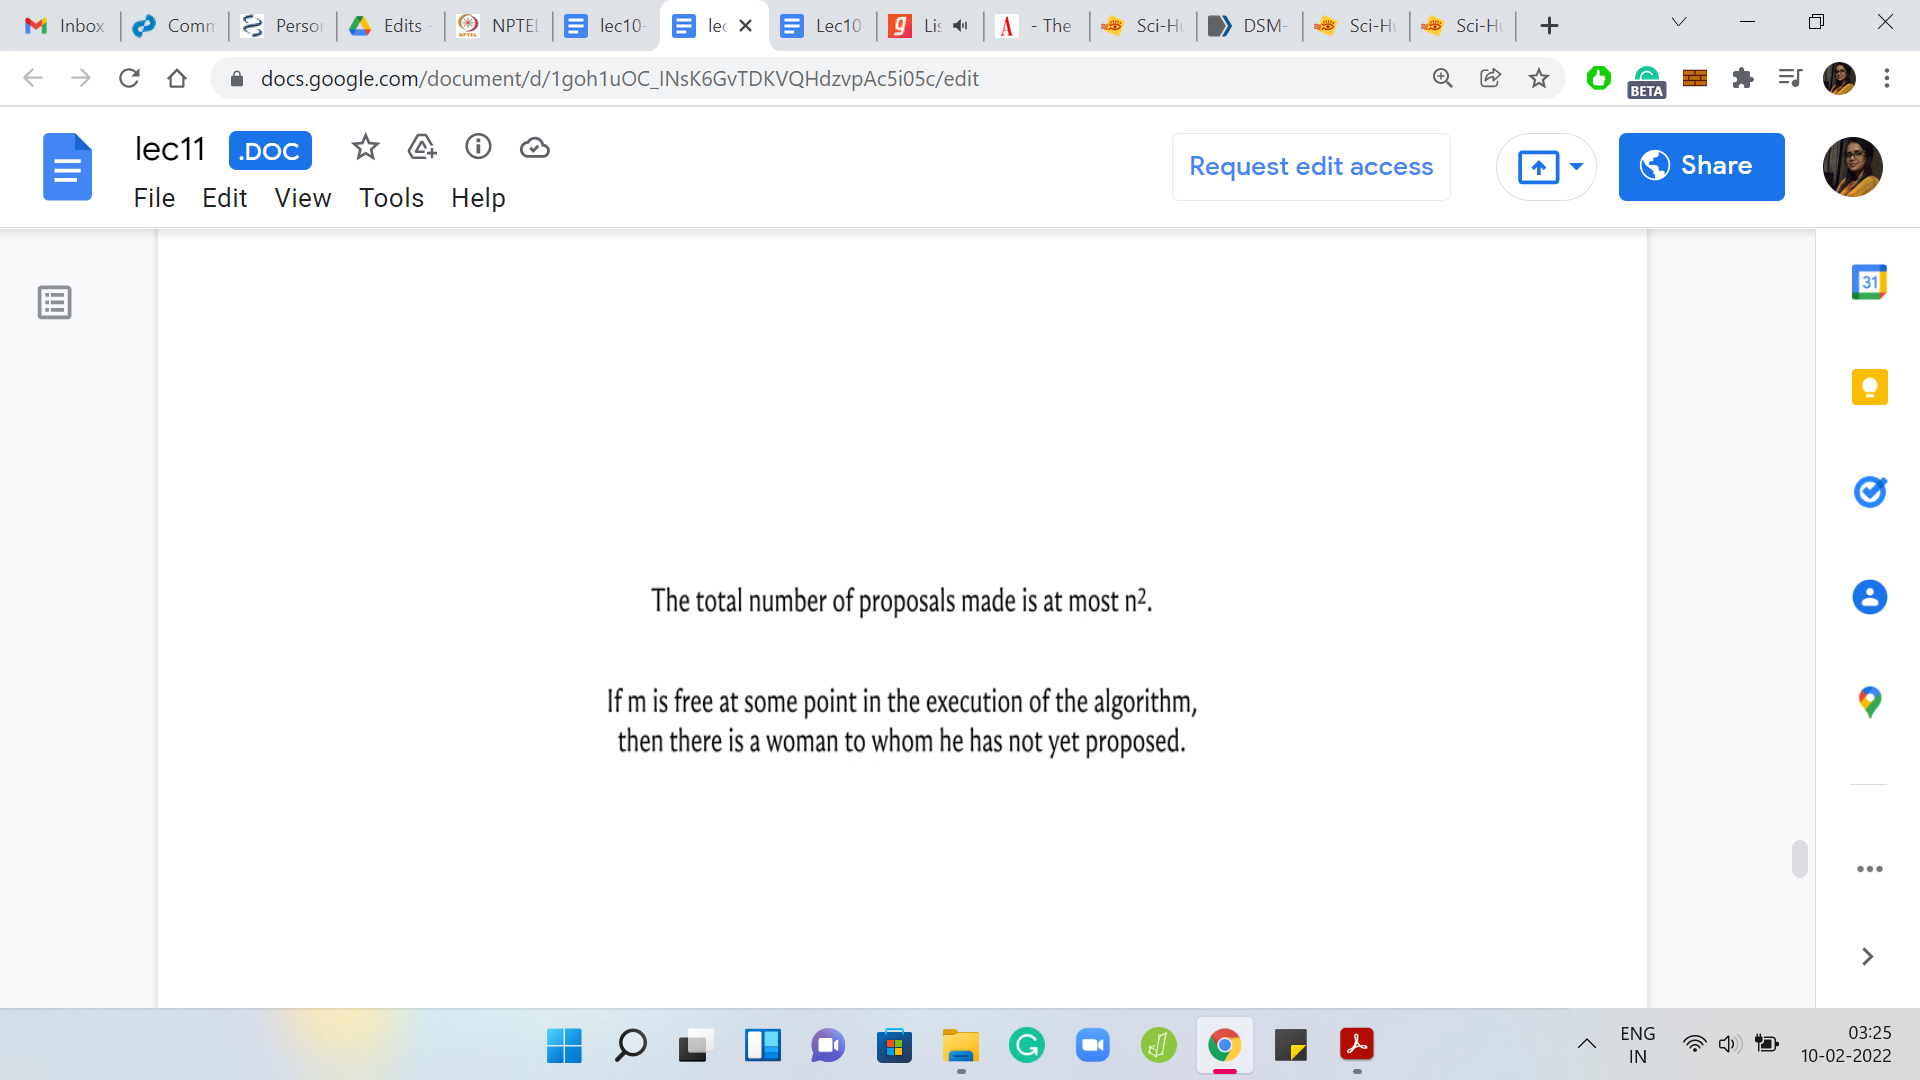1920x1080 pixels.
Task: Open Google Calendar side panel
Action: pyautogui.click(x=1869, y=282)
